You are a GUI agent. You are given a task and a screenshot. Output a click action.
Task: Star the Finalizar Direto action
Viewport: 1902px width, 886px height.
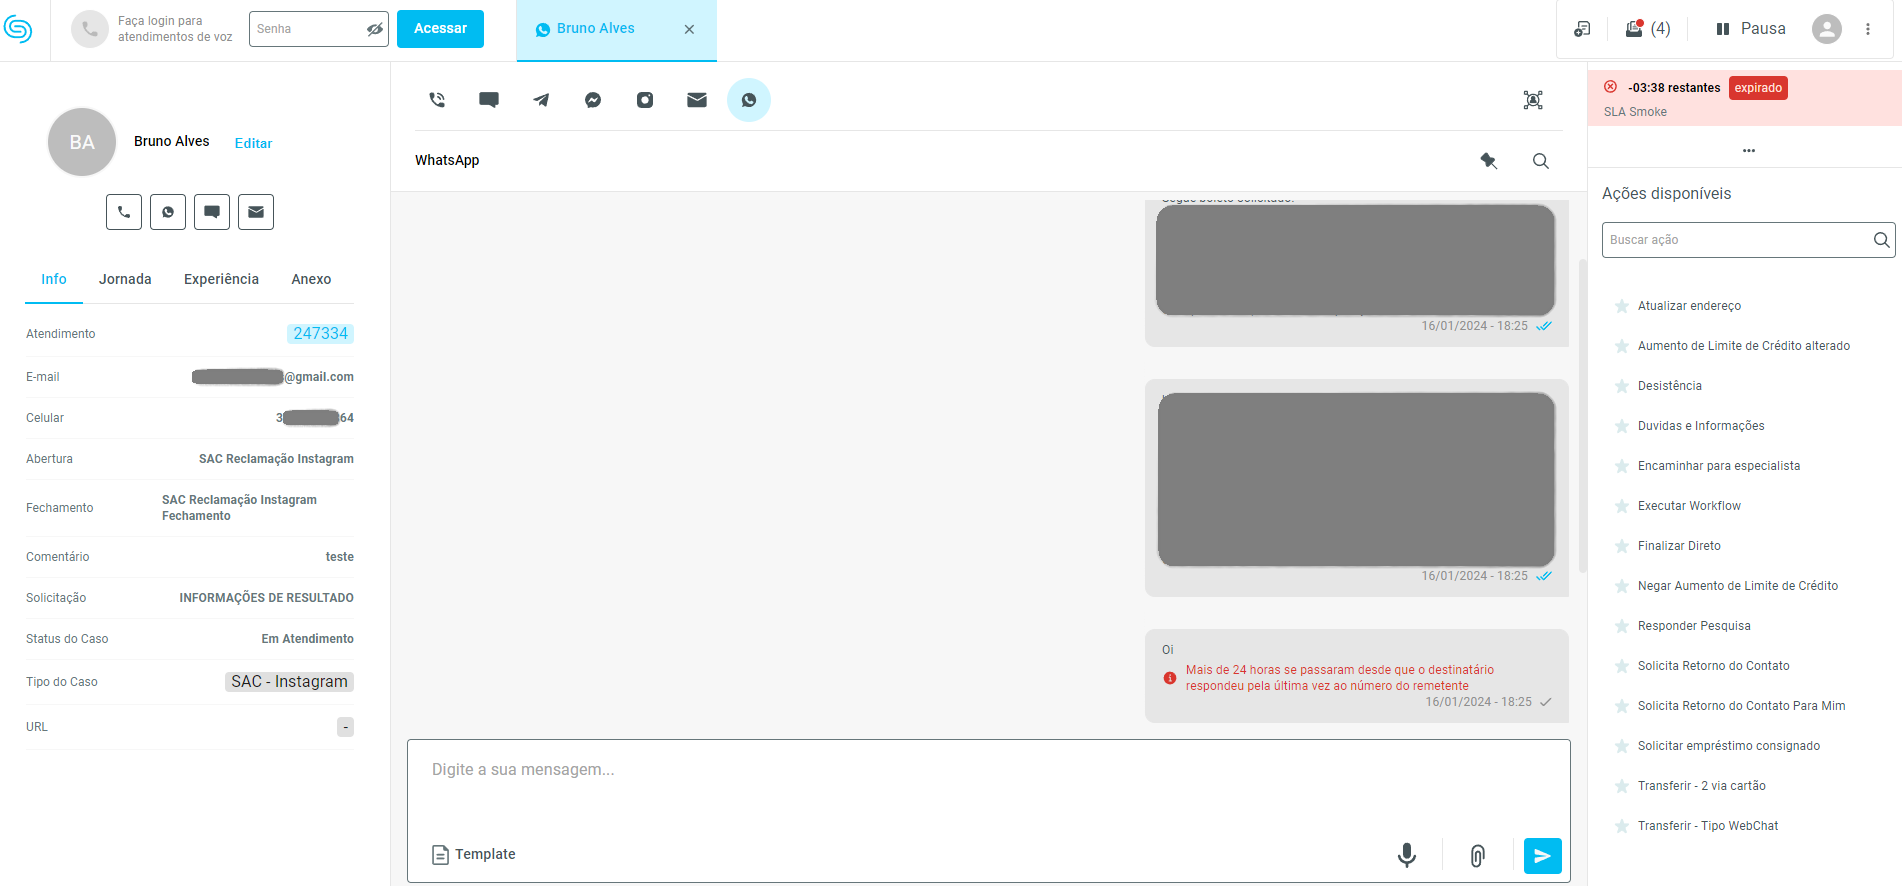(1621, 546)
